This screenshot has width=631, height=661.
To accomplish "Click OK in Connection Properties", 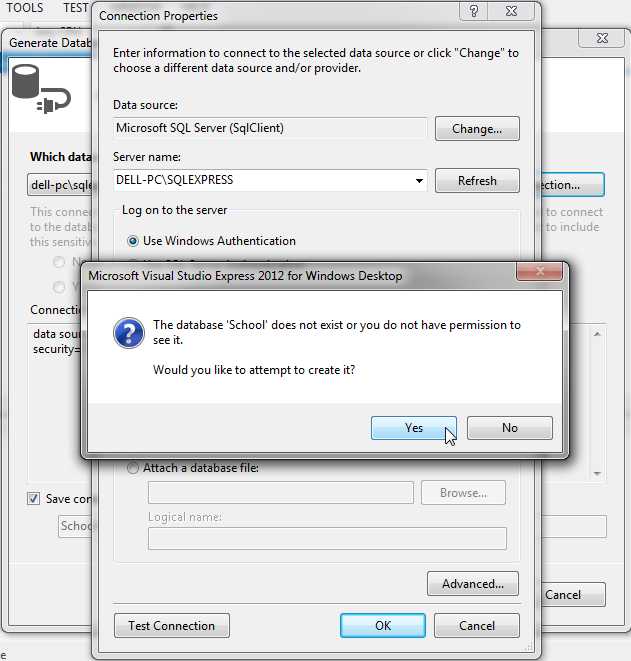I will click(x=383, y=626).
